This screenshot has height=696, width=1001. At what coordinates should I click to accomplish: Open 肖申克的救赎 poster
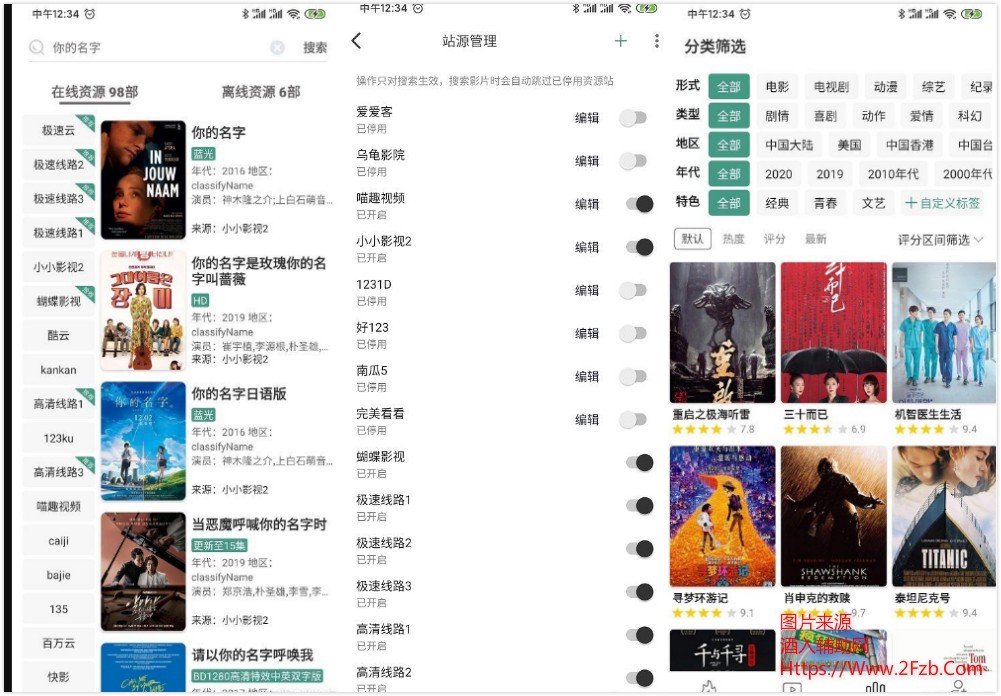tap(834, 516)
